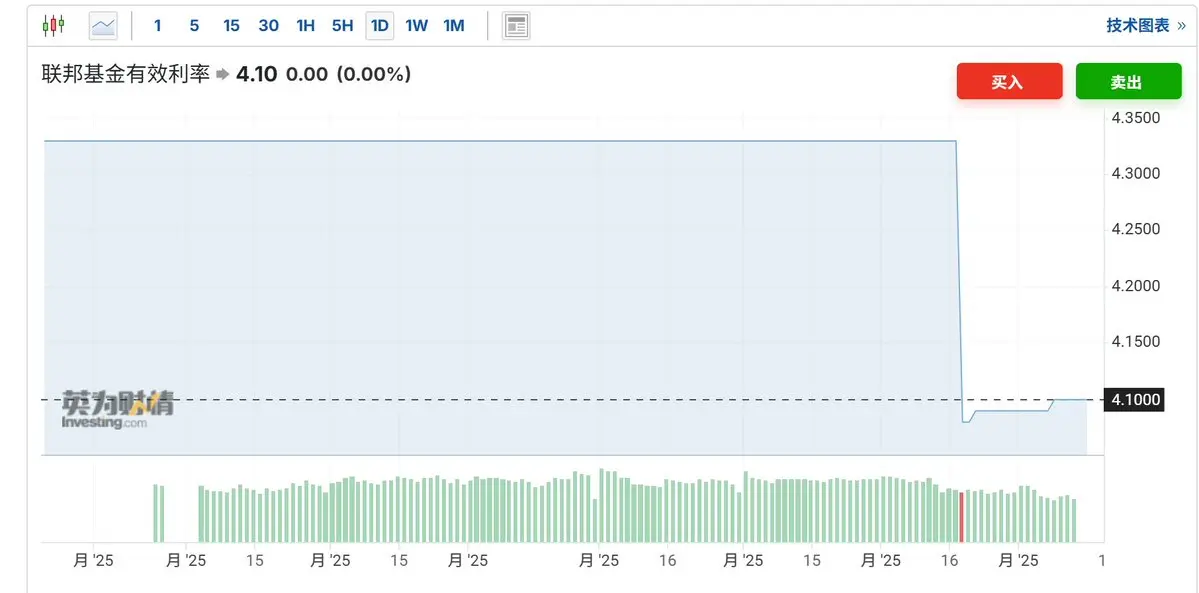Screen dimensions: 1199x593
Task: Click the 4.2500 axis value
Action: click(1136, 230)
